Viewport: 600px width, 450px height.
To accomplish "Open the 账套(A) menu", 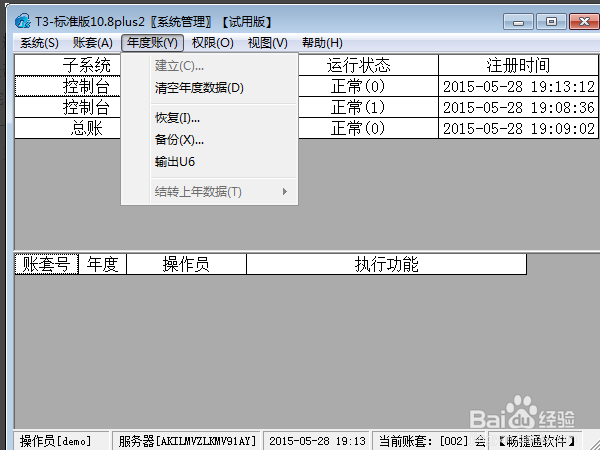I will (92, 43).
